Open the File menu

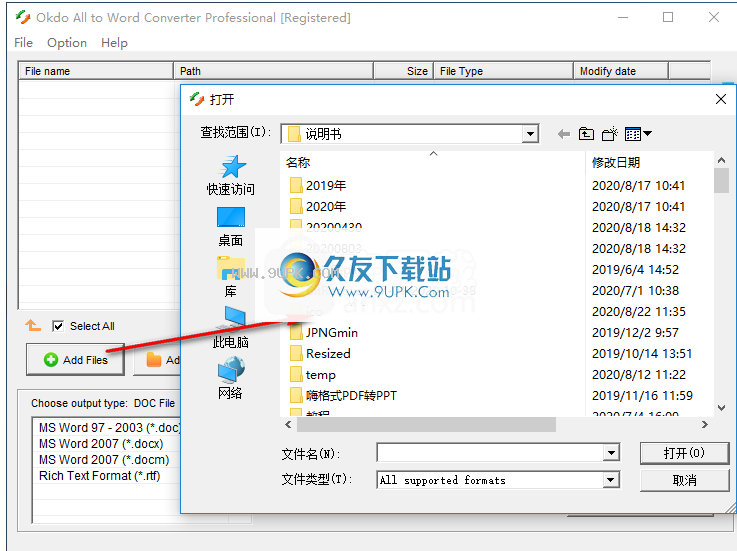(x=23, y=43)
